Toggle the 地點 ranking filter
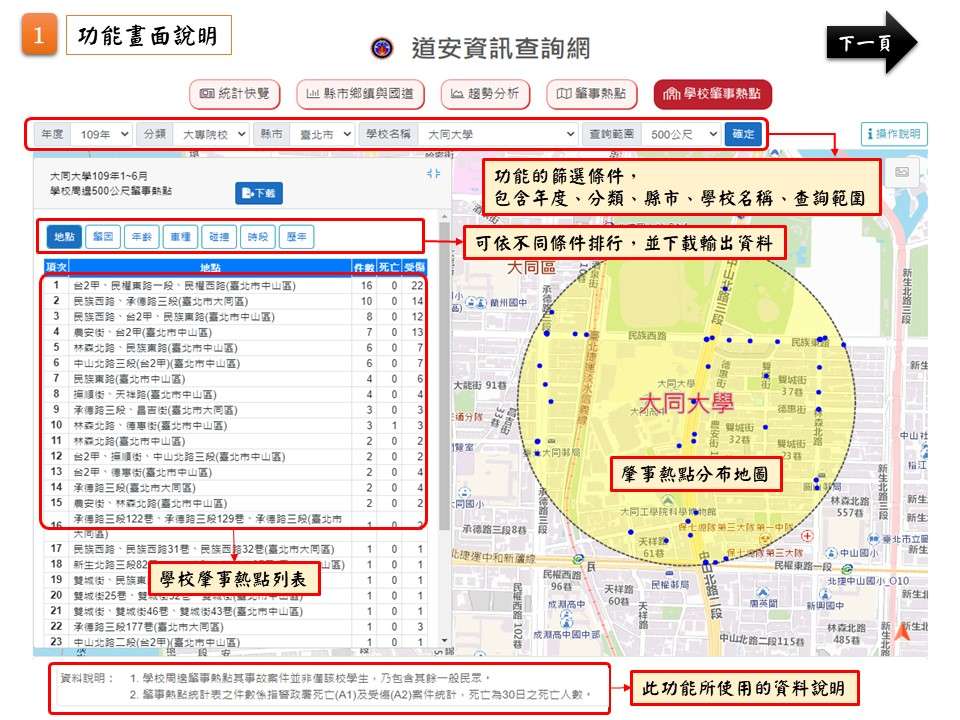This screenshot has height=720, width=960. (64, 236)
